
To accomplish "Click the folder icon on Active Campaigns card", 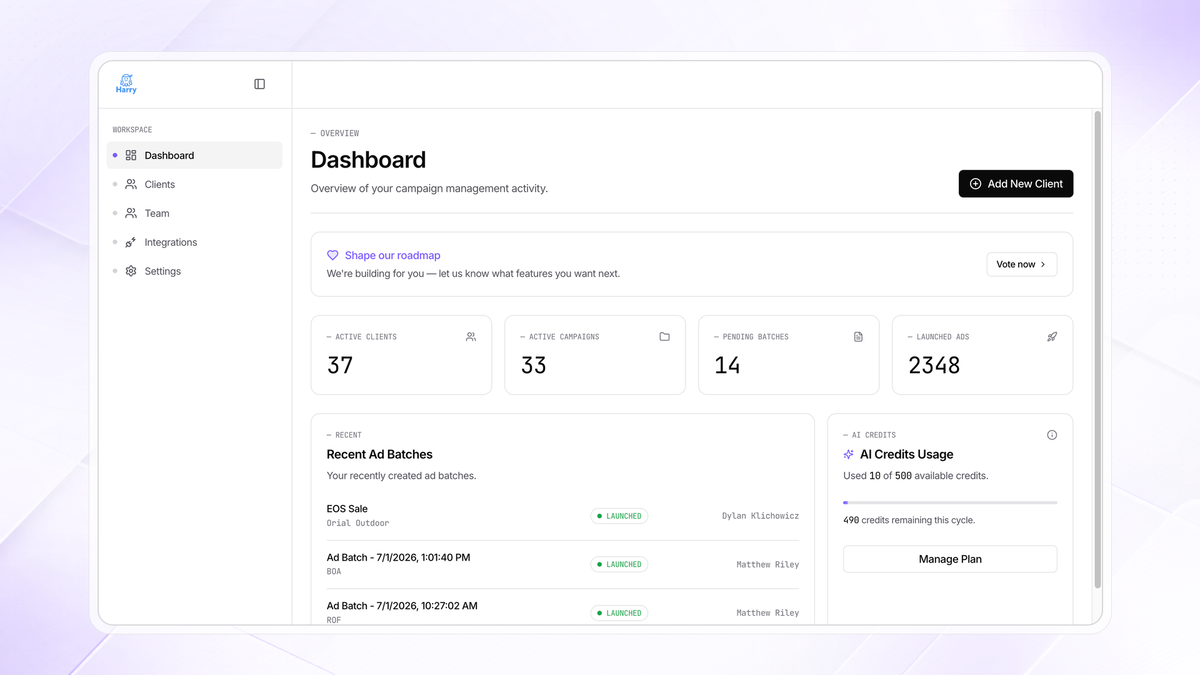I will click(x=664, y=337).
